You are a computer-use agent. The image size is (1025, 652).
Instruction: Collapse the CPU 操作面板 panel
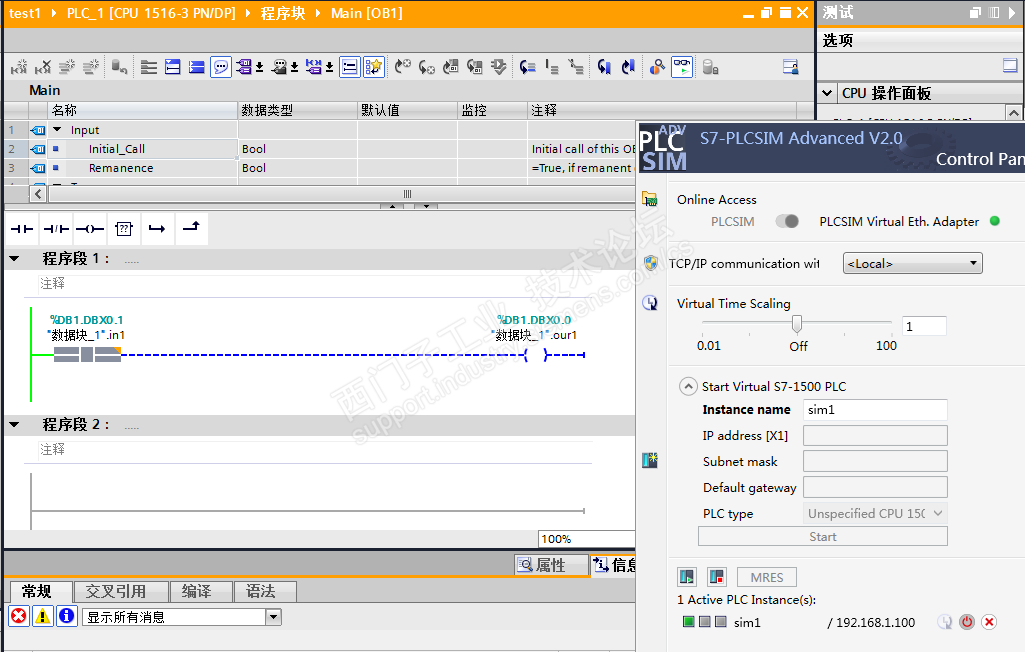pos(827,93)
